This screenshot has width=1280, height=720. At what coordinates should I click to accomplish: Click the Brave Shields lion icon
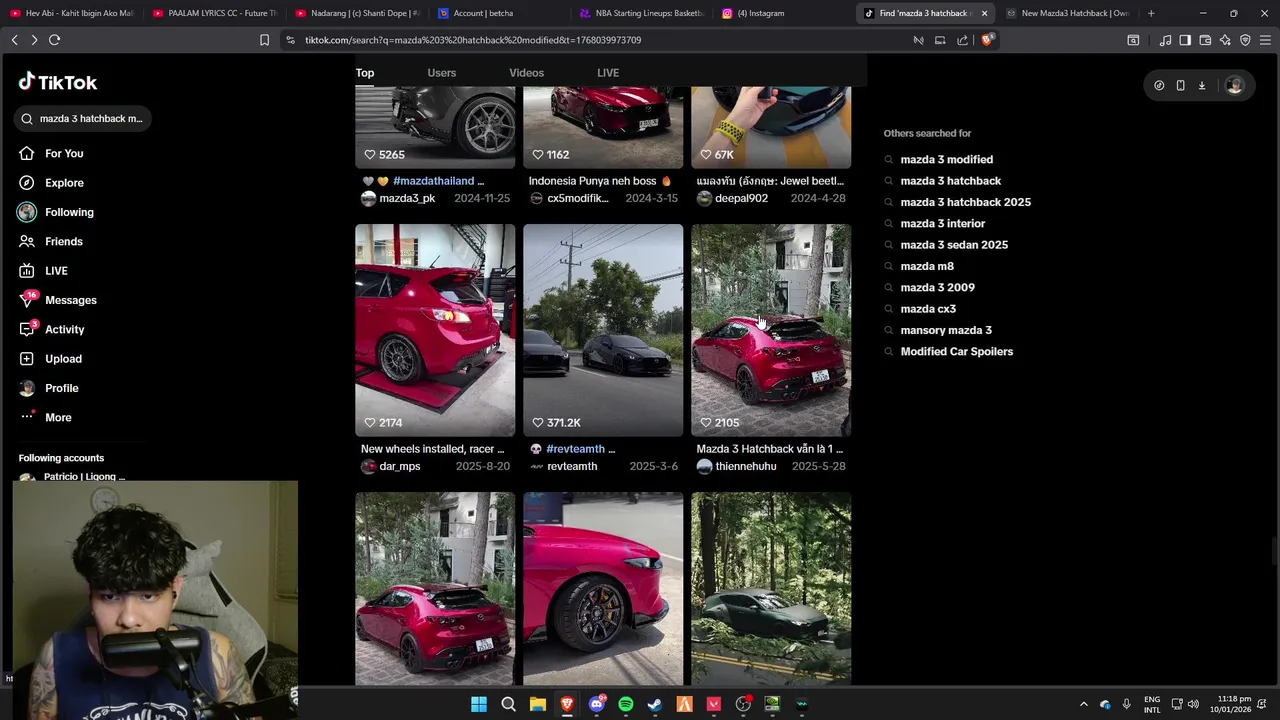coord(987,40)
